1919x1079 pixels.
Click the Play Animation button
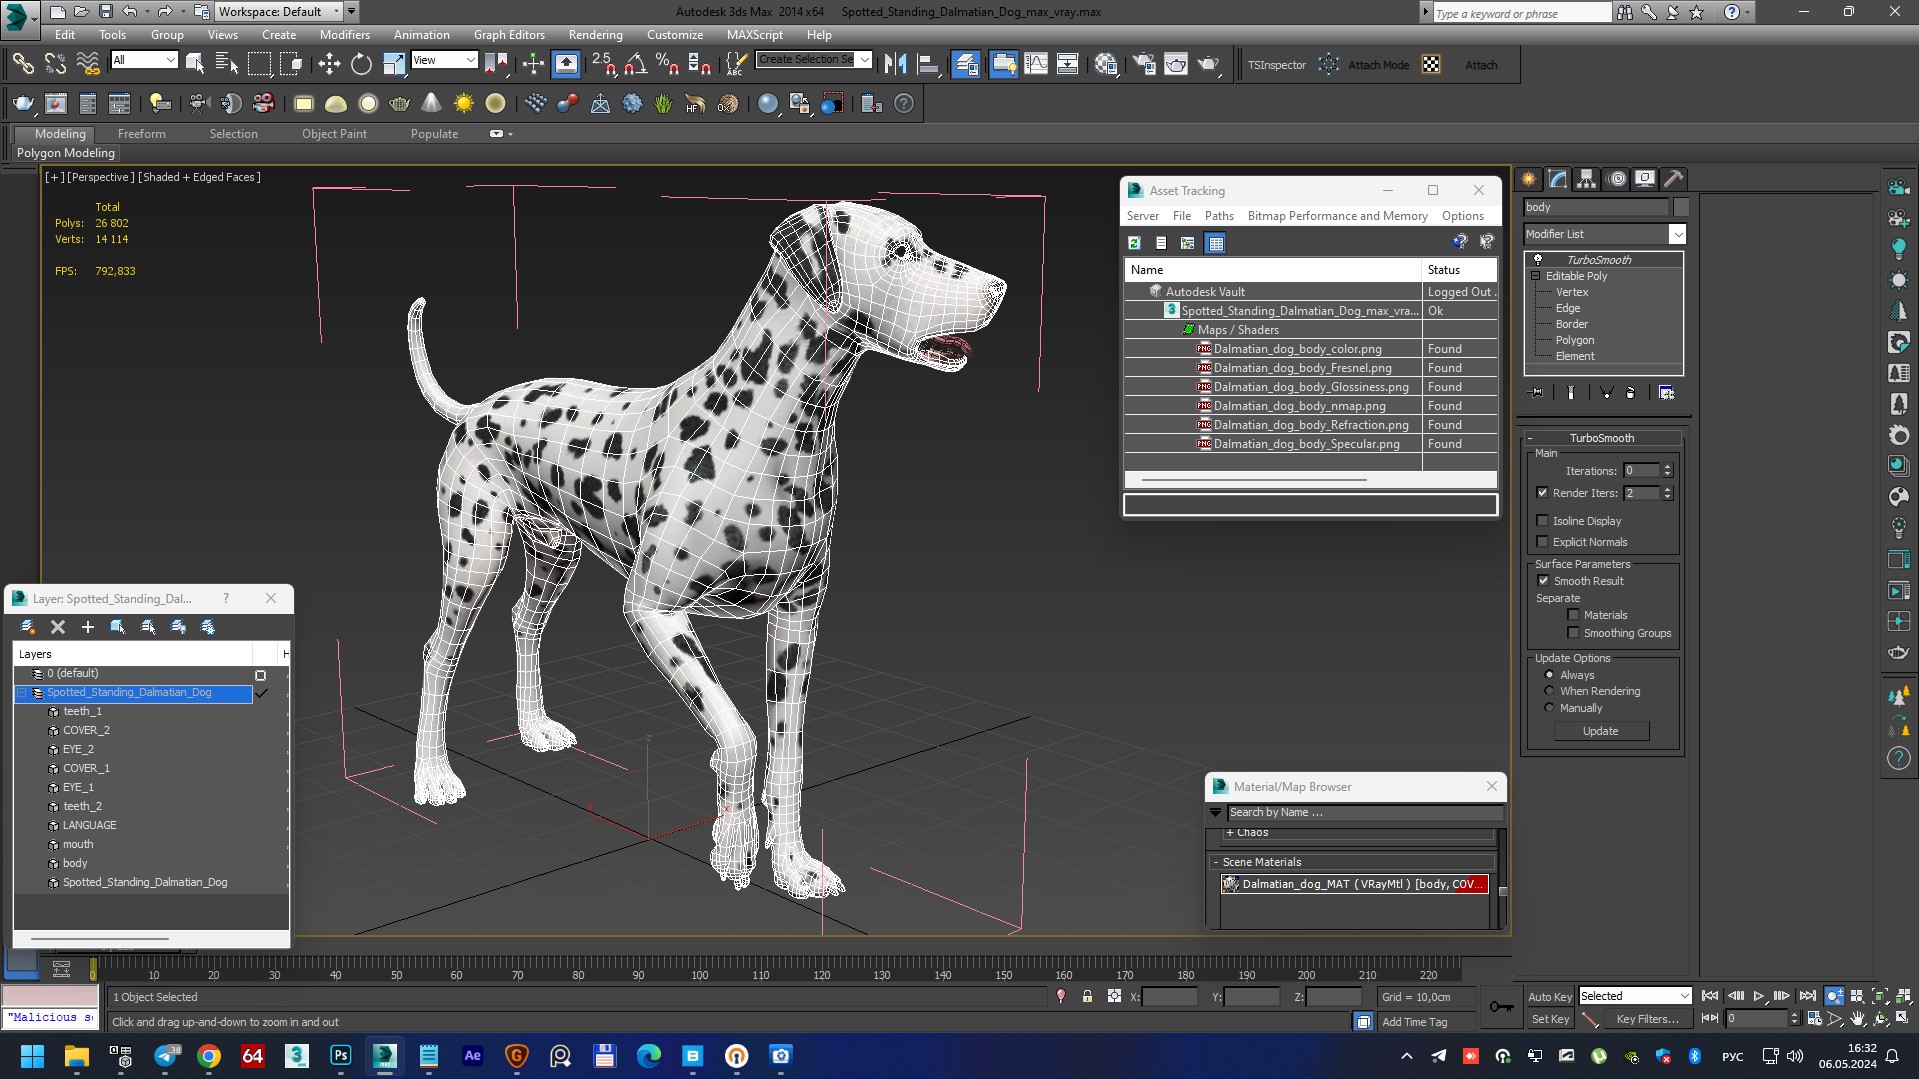click(1759, 996)
